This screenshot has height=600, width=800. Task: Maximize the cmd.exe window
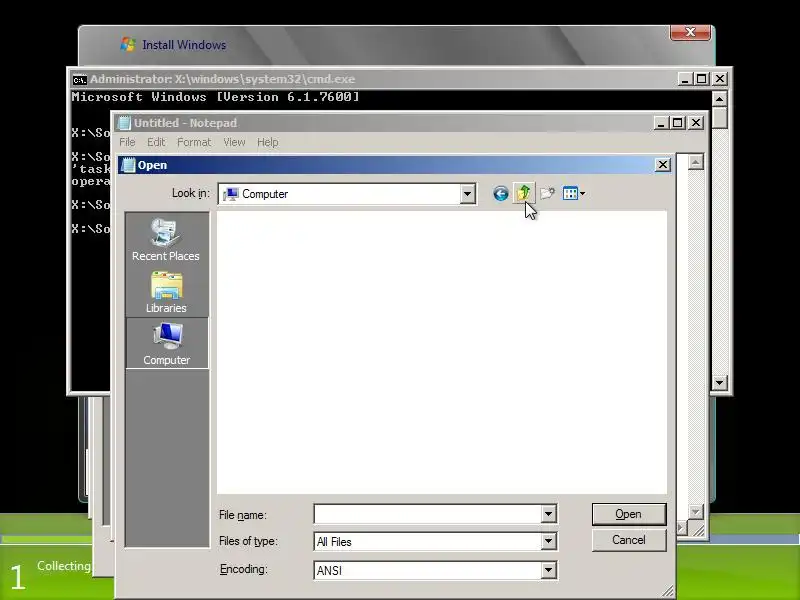pos(702,79)
